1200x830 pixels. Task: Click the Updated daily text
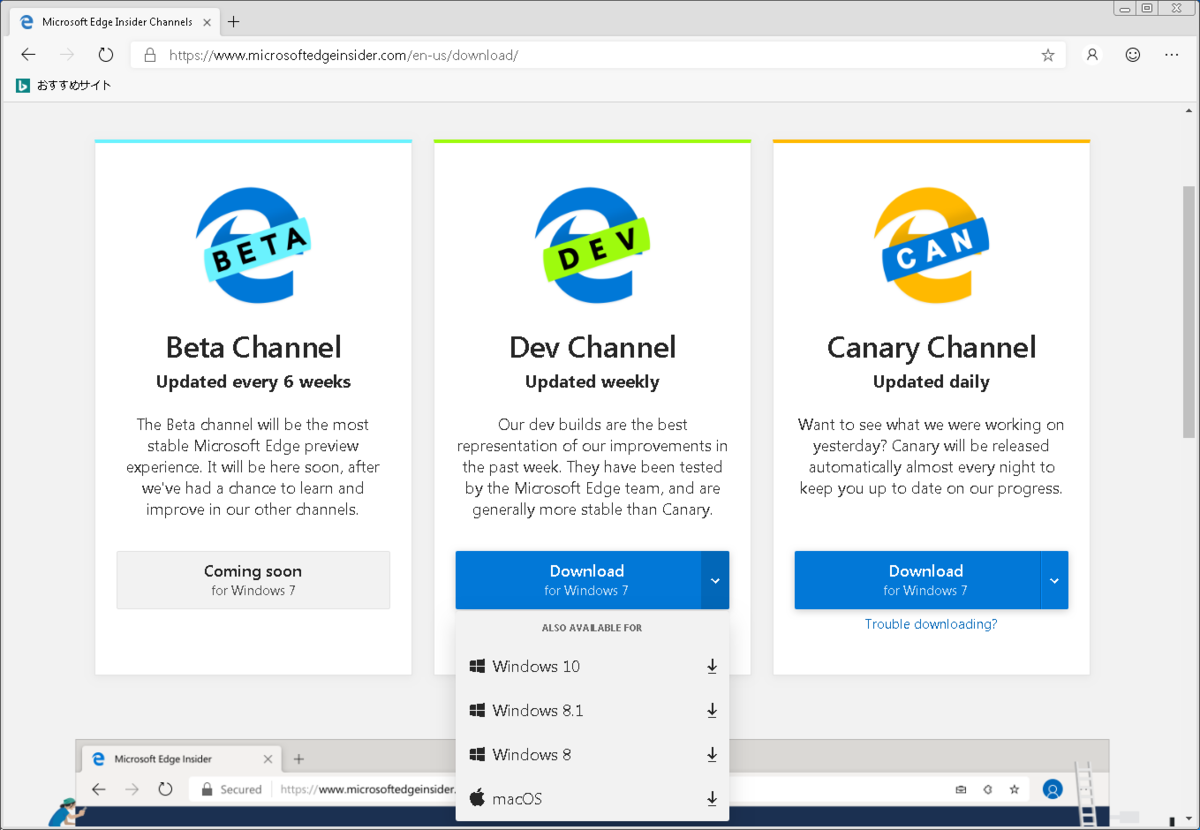tap(931, 381)
